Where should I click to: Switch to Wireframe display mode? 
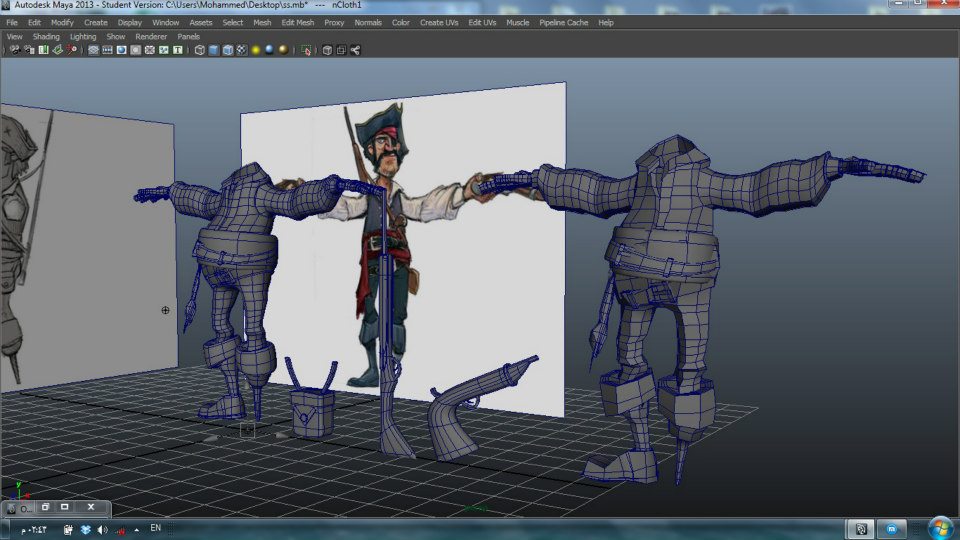[x=200, y=50]
